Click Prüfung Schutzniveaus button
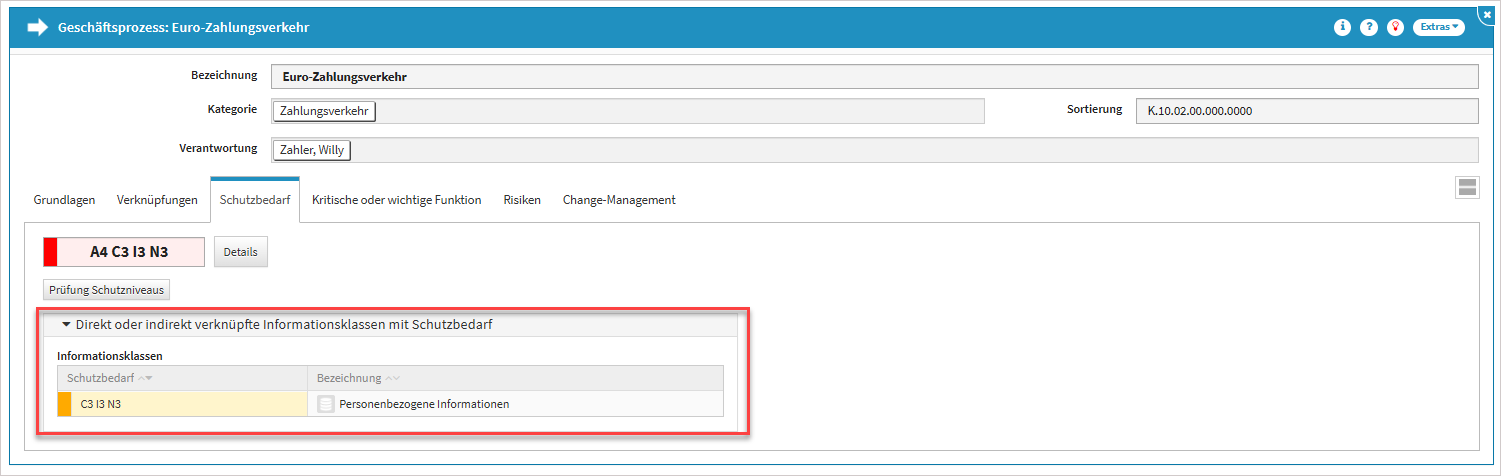This screenshot has width=1501, height=476. click(106, 290)
